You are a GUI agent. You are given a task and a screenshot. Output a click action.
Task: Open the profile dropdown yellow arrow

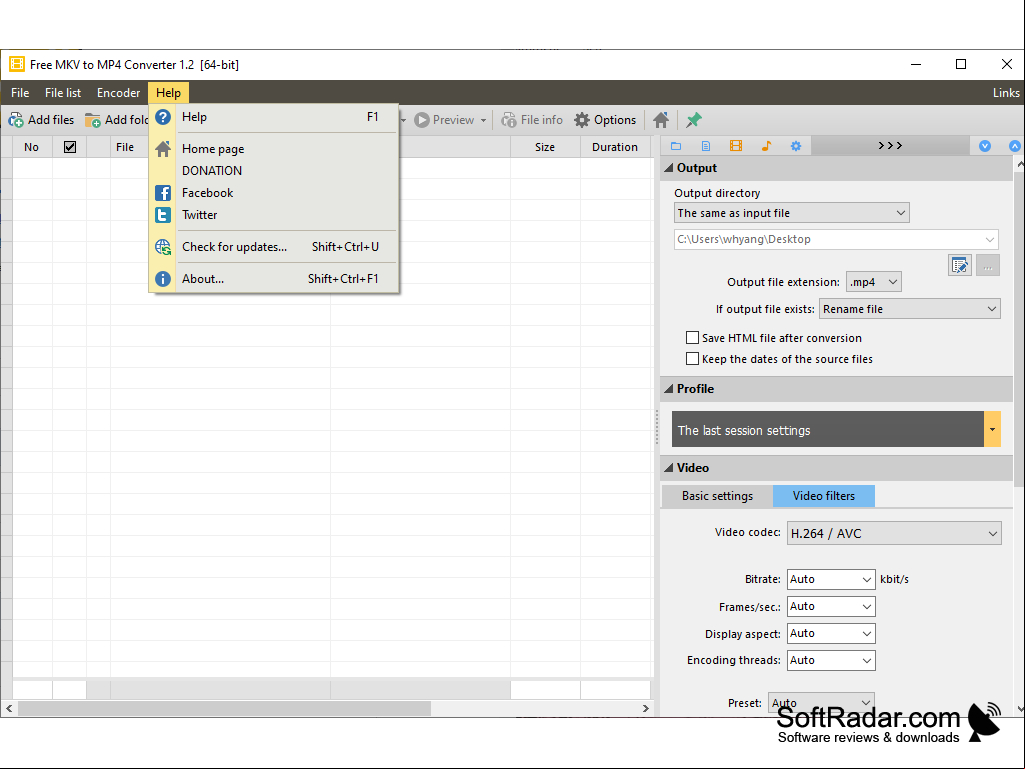[992, 429]
